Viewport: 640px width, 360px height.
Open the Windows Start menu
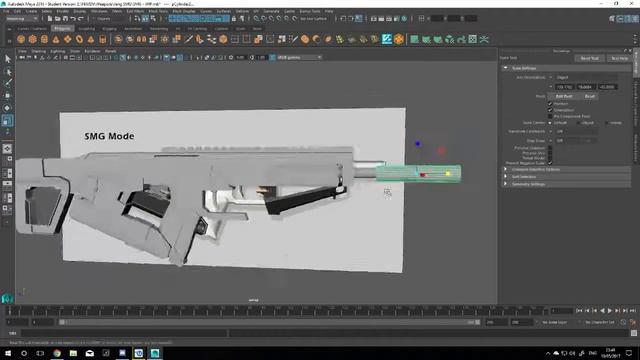8,353
